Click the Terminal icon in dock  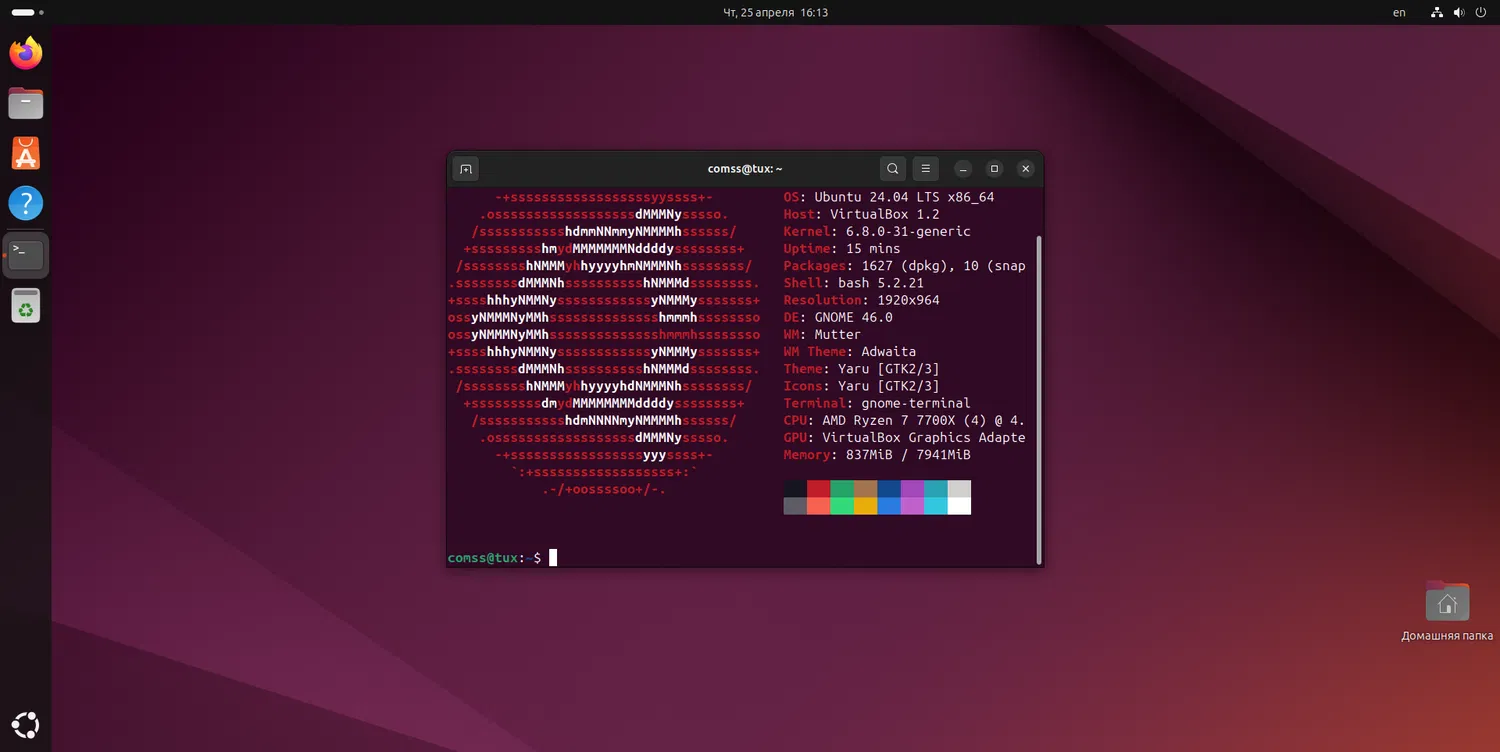click(x=26, y=254)
